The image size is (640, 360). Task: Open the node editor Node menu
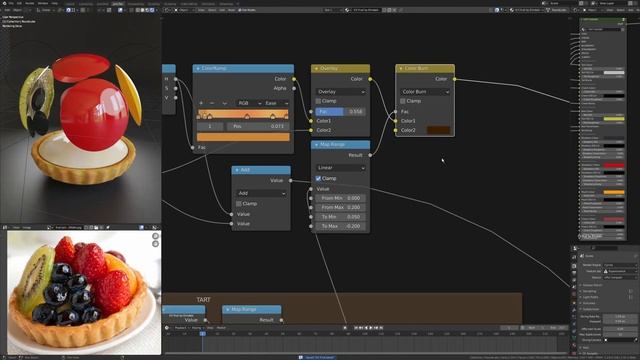point(231,10)
